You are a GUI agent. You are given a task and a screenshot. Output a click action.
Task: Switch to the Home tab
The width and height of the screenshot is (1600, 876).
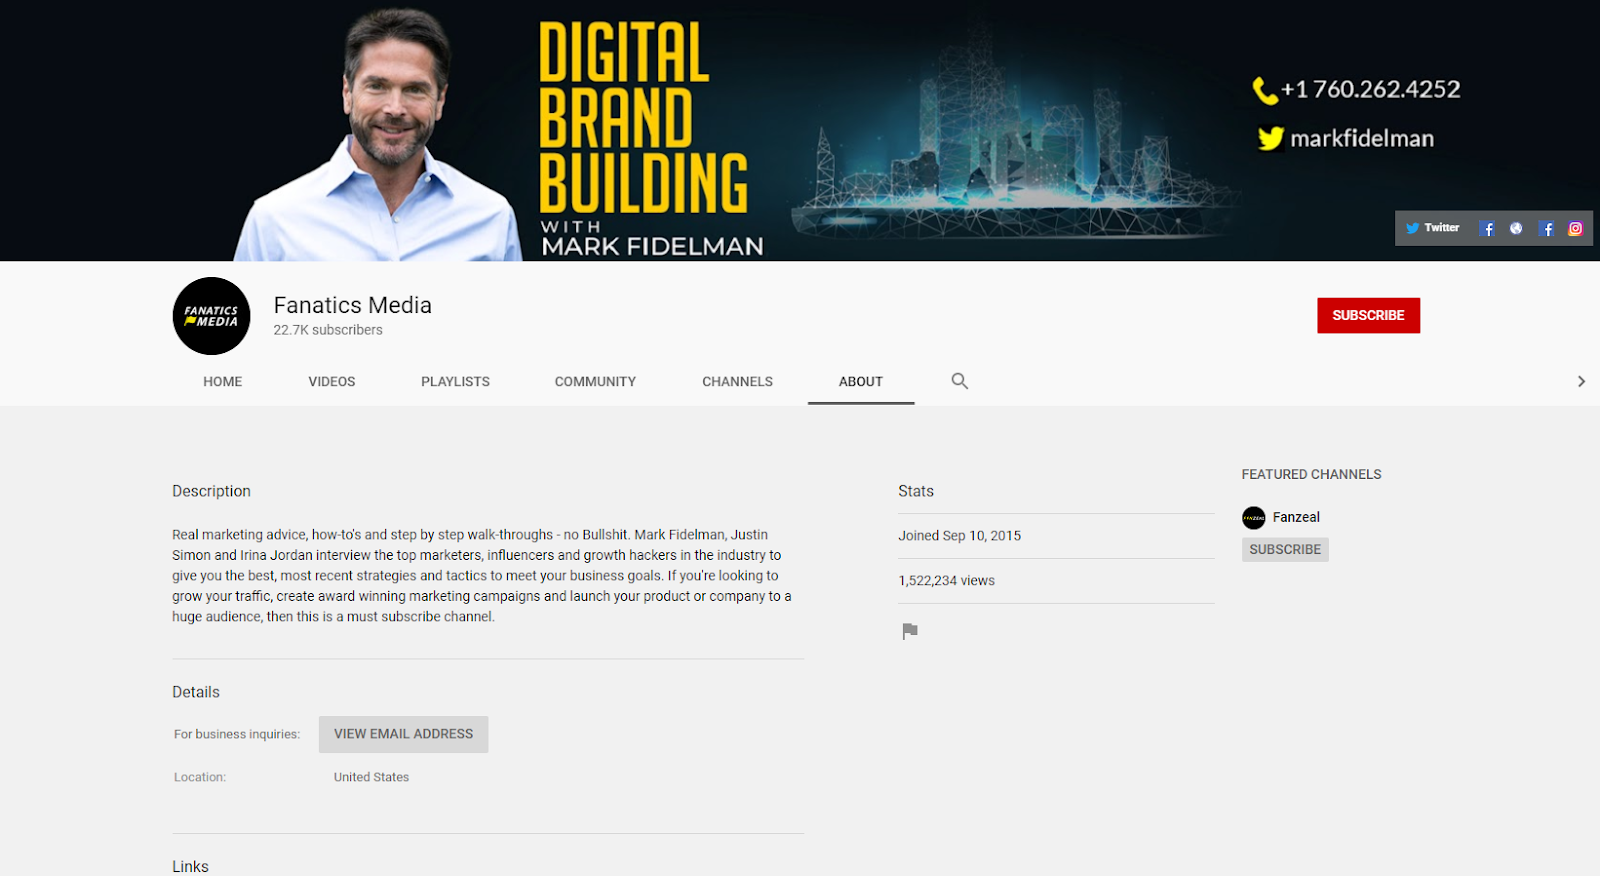tap(223, 382)
